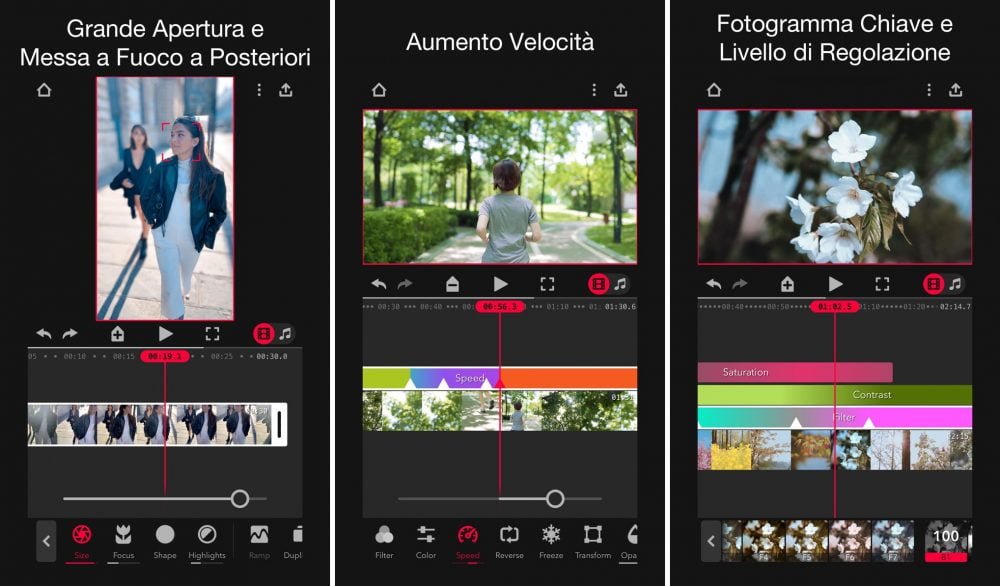
Task: Open the three-dot more menu in left screen
Action: tap(259, 90)
